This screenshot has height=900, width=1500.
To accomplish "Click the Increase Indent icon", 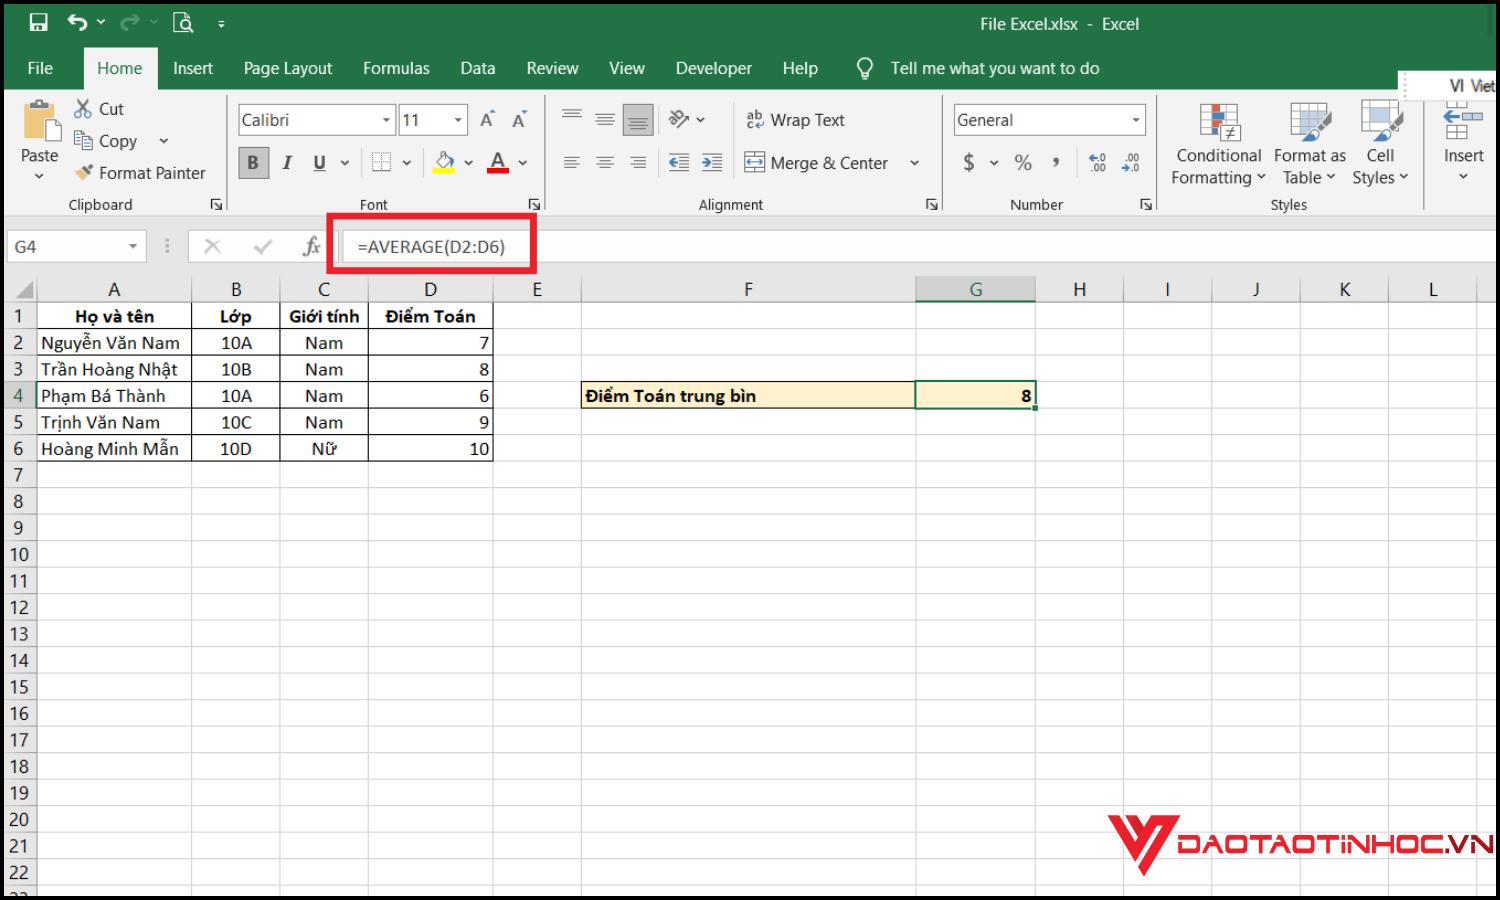I will click(x=712, y=163).
